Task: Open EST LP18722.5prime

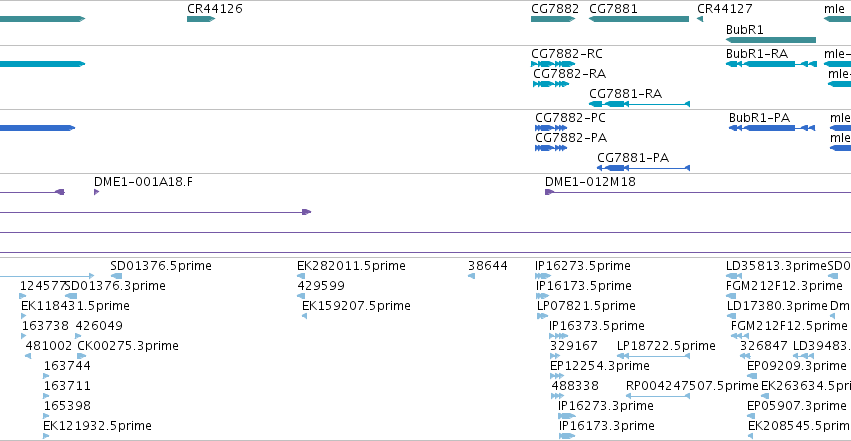Action: click(x=653, y=356)
